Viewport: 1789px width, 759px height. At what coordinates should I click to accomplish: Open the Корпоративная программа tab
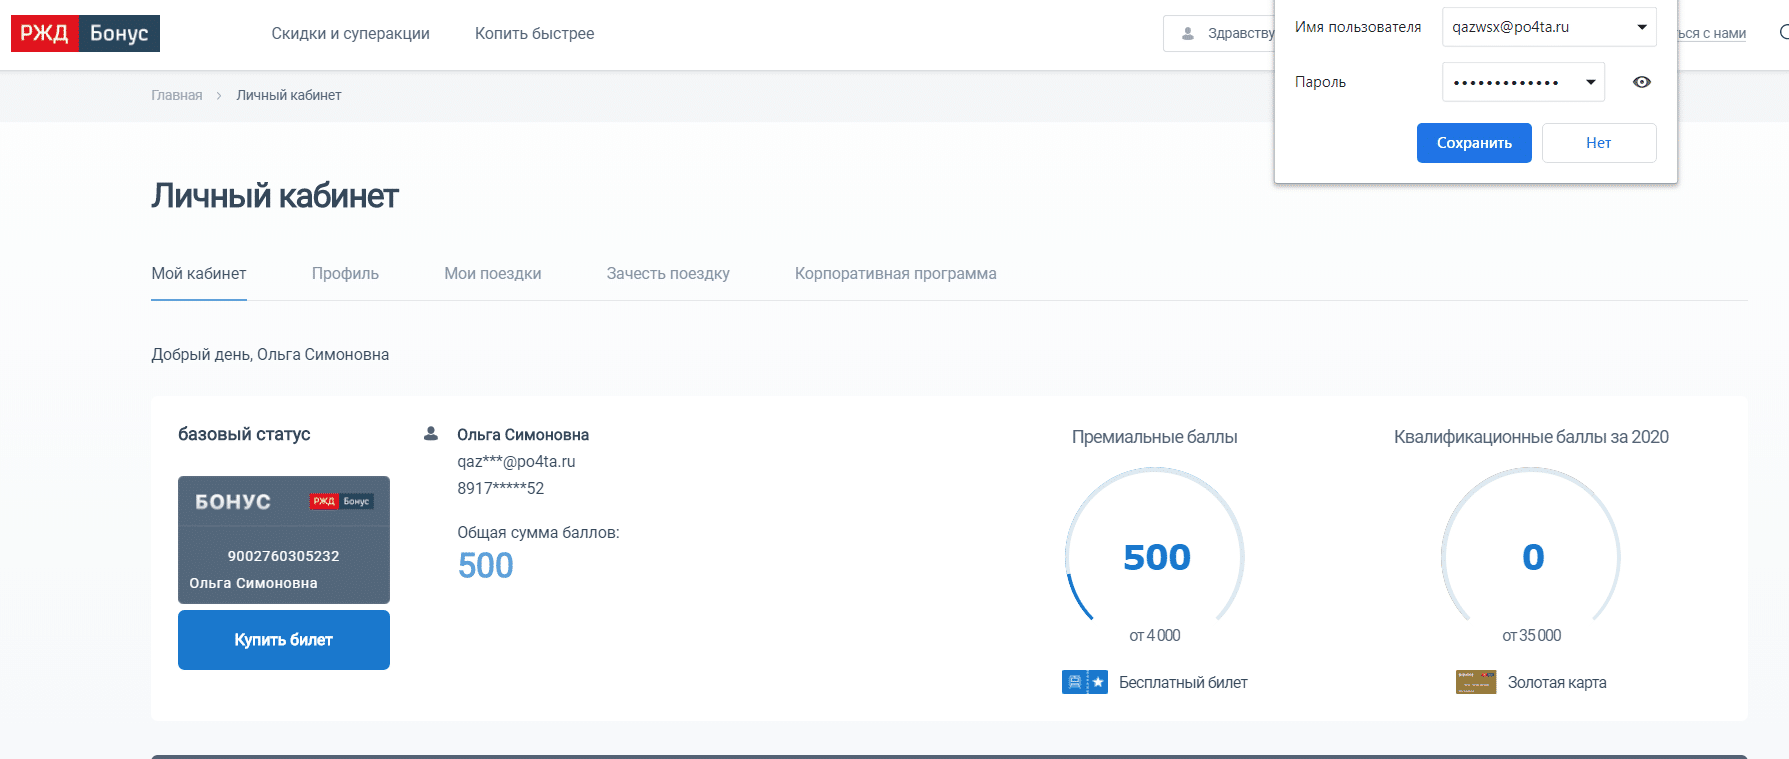point(895,274)
